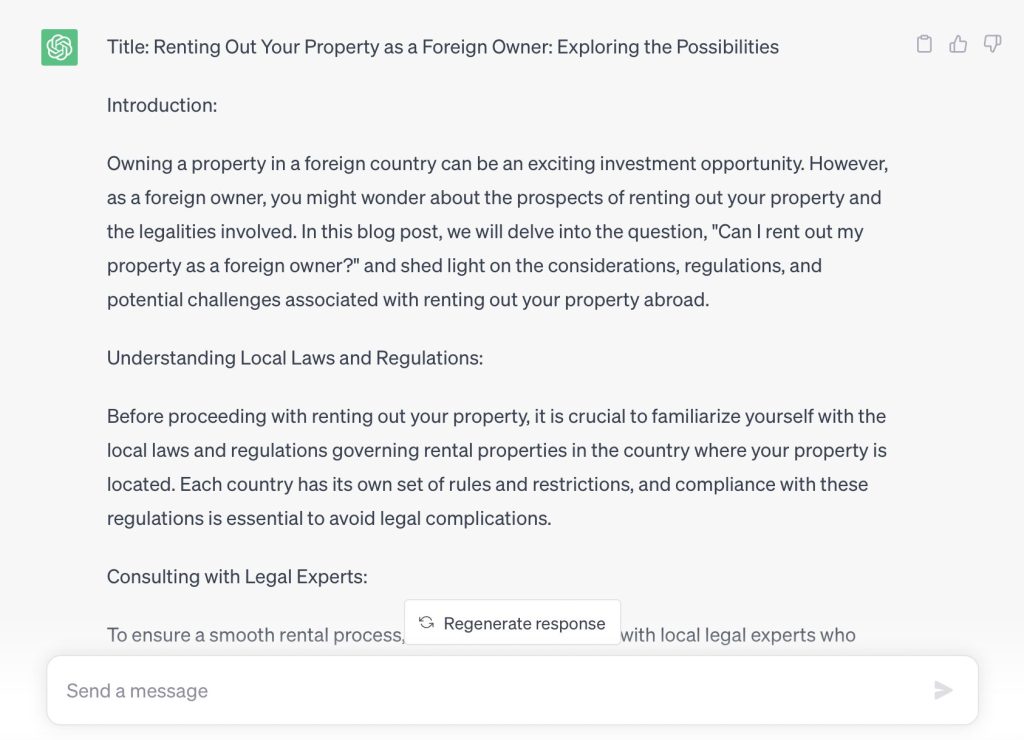Send the message with the arrow icon
Viewport: 1024px width, 740px height.
pos(943,690)
